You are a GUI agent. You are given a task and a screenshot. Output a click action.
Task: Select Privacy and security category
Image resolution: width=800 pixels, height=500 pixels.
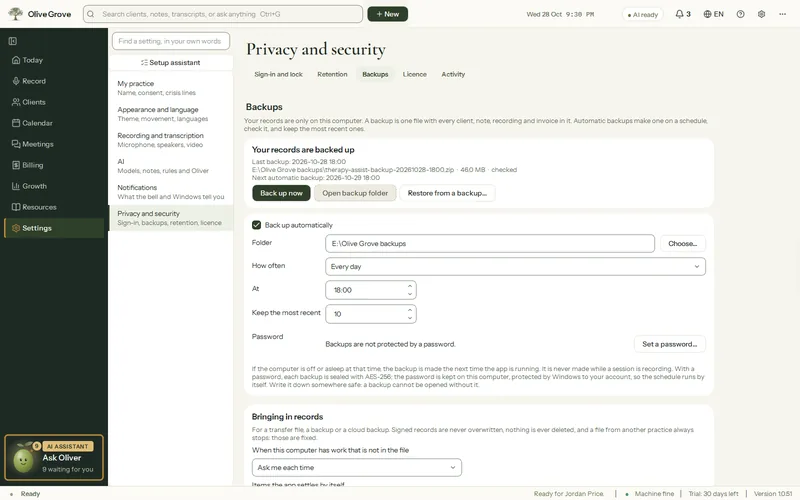(x=171, y=218)
